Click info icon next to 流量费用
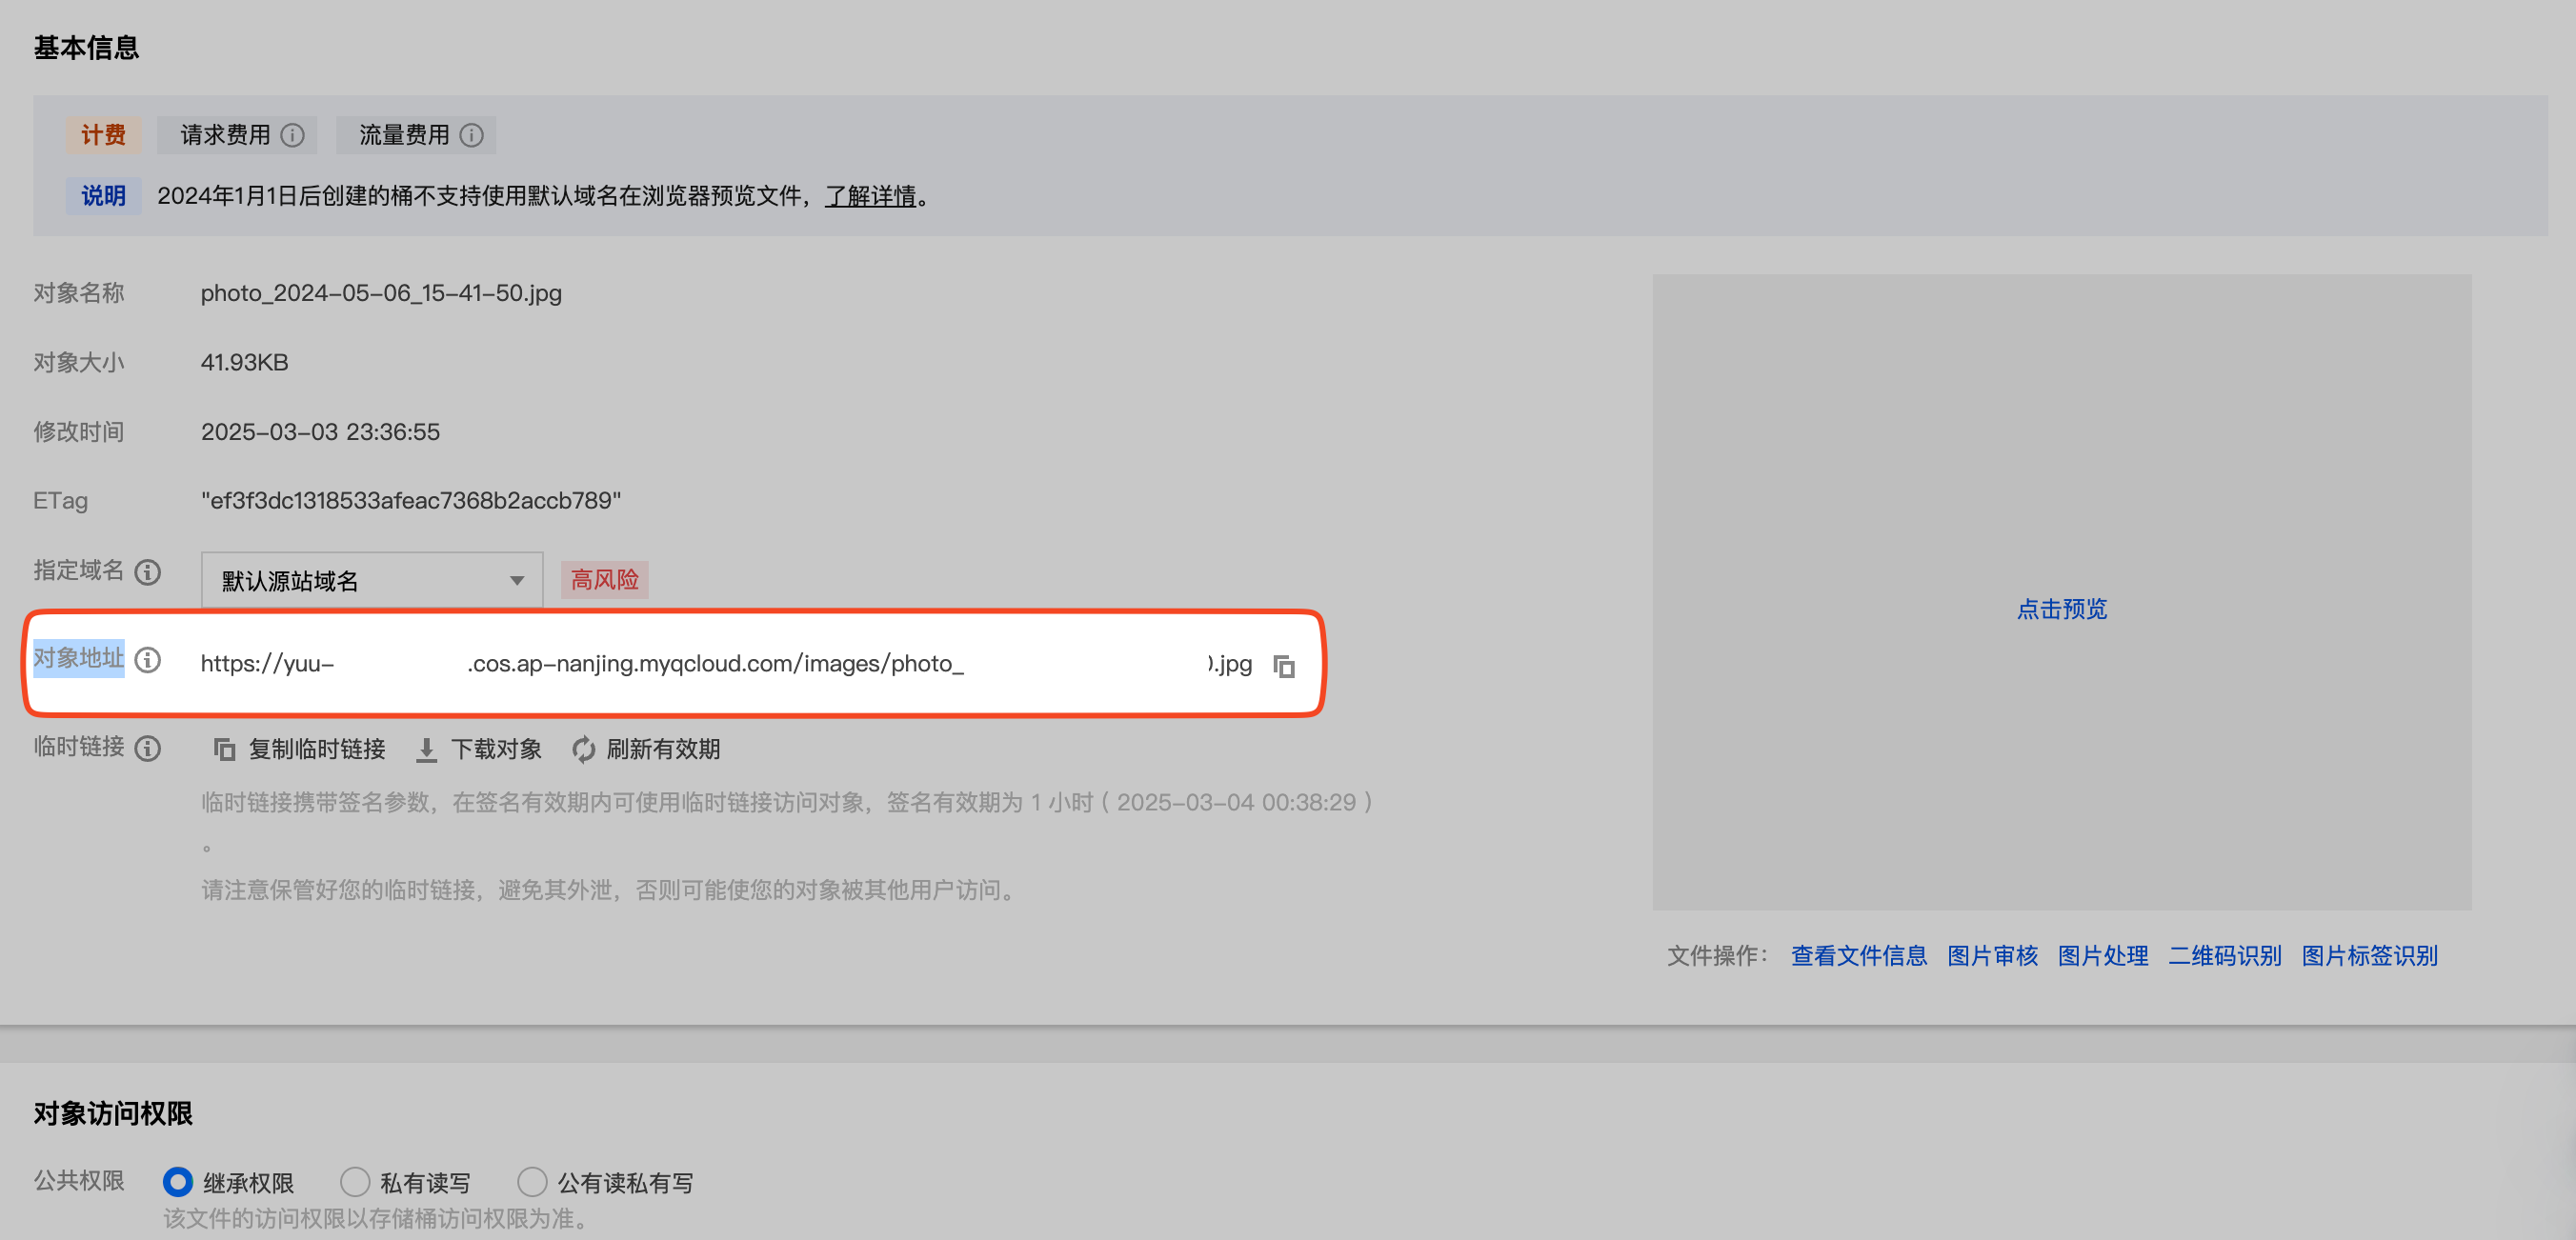 pos(471,135)
